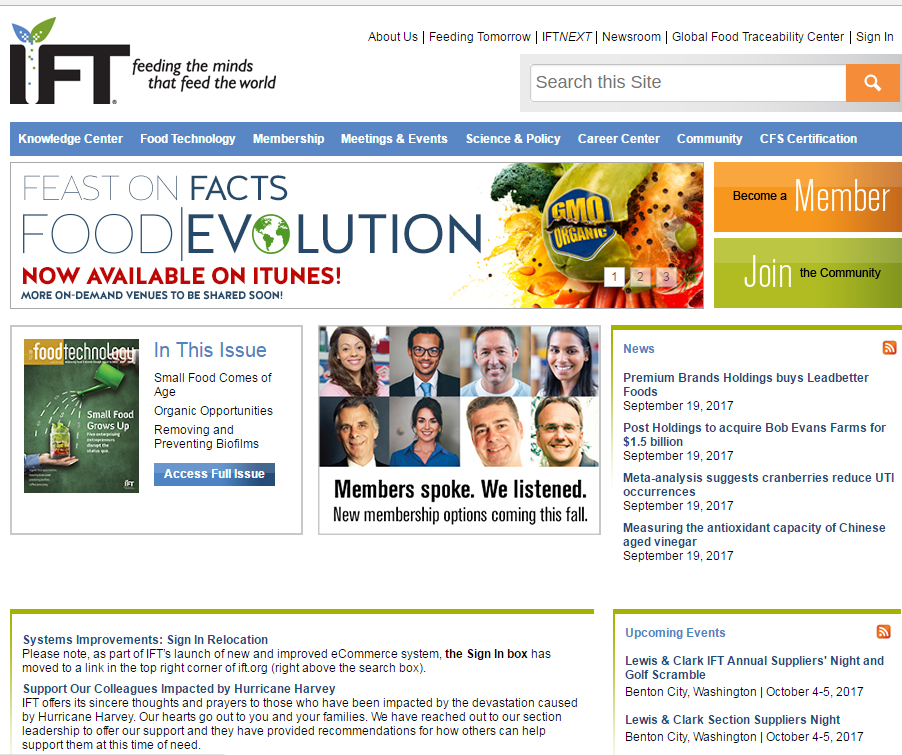
Task: Open Science & Policy menu
Action: coord(513,139)
